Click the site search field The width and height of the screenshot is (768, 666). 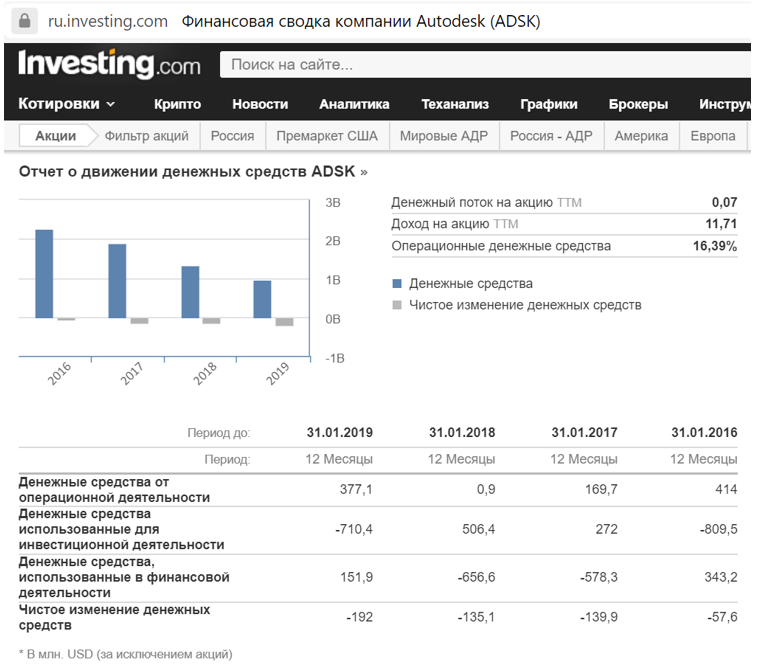[480, 65]
